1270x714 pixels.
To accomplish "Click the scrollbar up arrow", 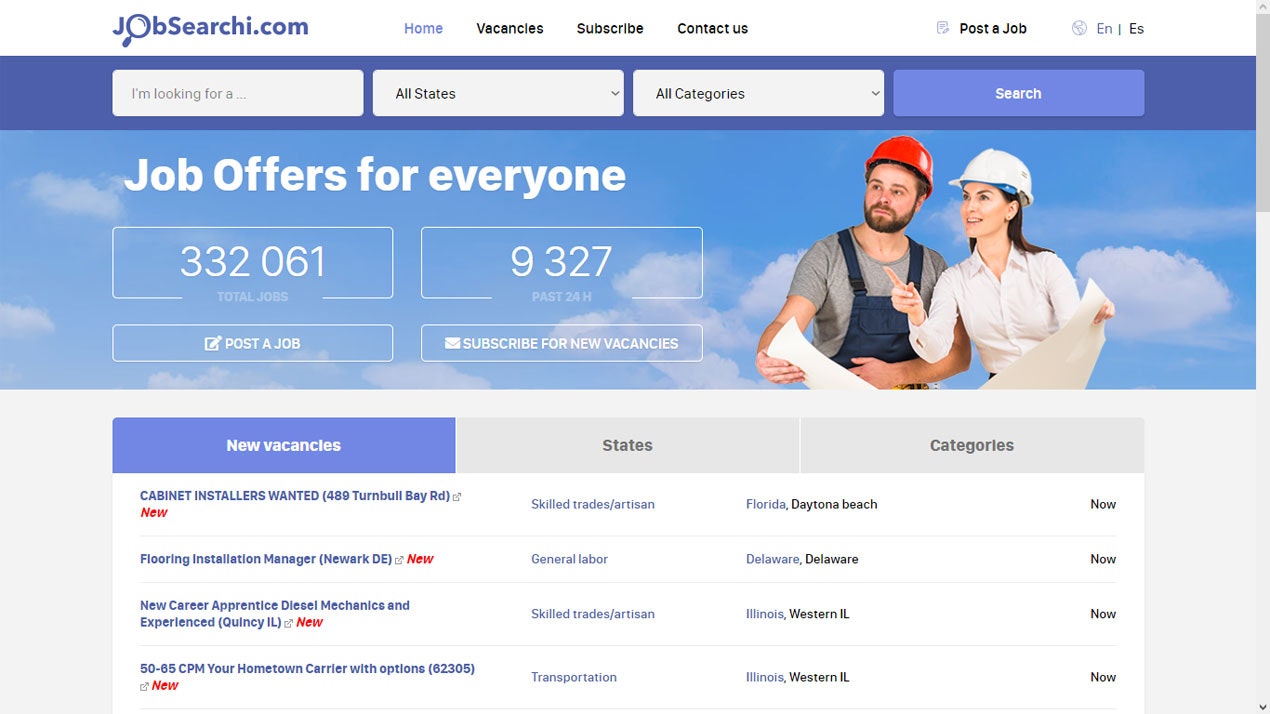I will point(1263,6).
